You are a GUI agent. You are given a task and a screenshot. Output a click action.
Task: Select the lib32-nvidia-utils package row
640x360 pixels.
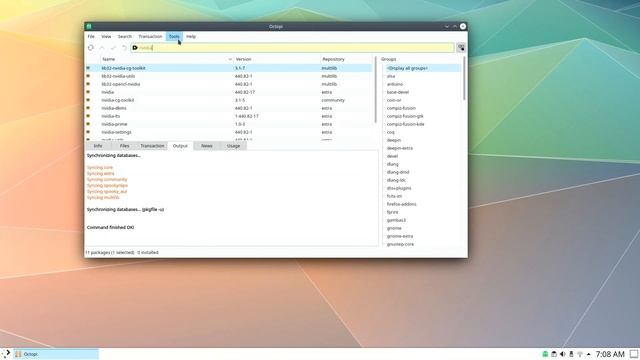[229, 76]
